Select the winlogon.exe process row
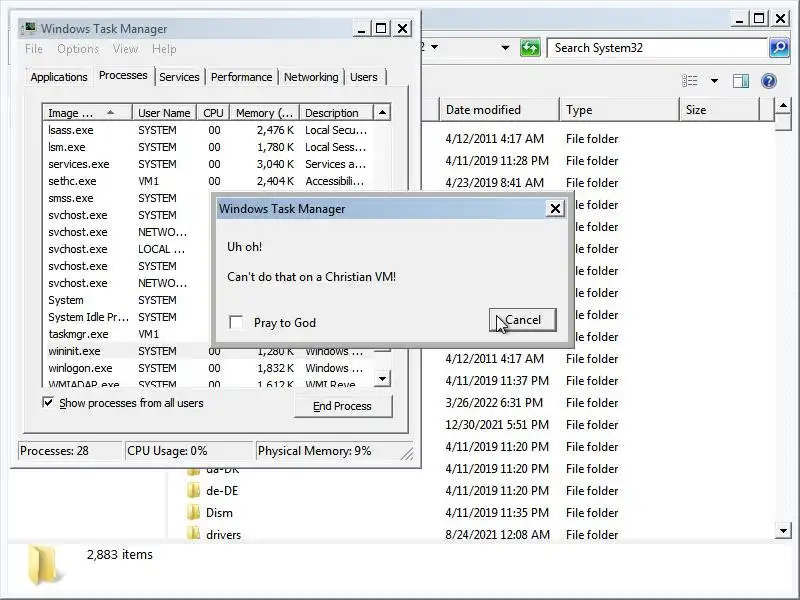 209,368
